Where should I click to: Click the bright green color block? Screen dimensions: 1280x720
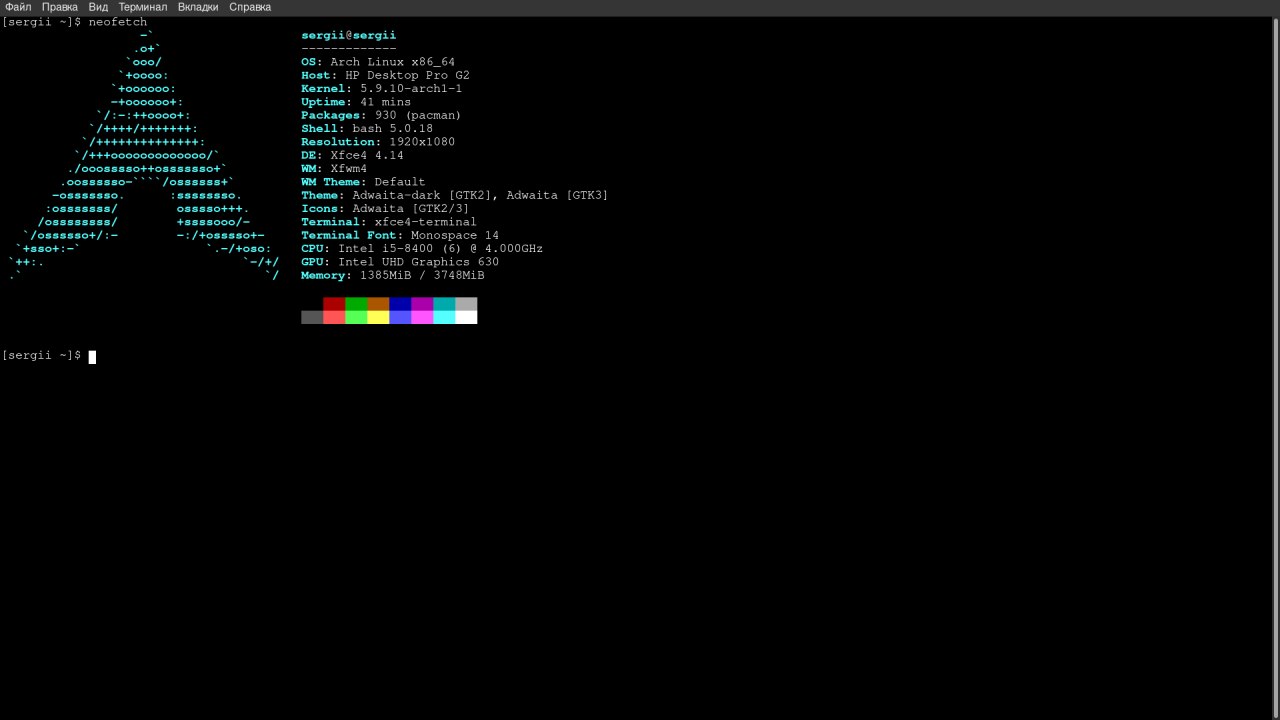point(356,317)
